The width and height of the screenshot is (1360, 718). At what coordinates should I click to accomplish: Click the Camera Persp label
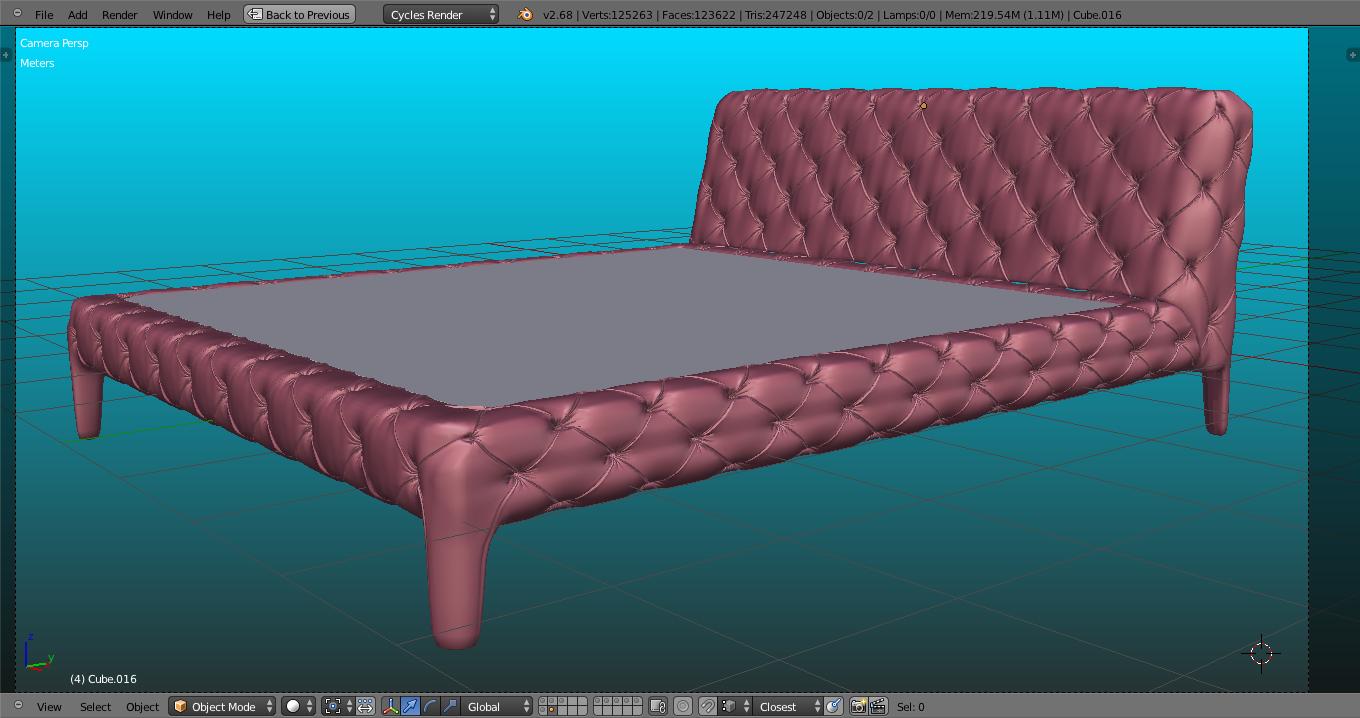click(x=54, y=43)
